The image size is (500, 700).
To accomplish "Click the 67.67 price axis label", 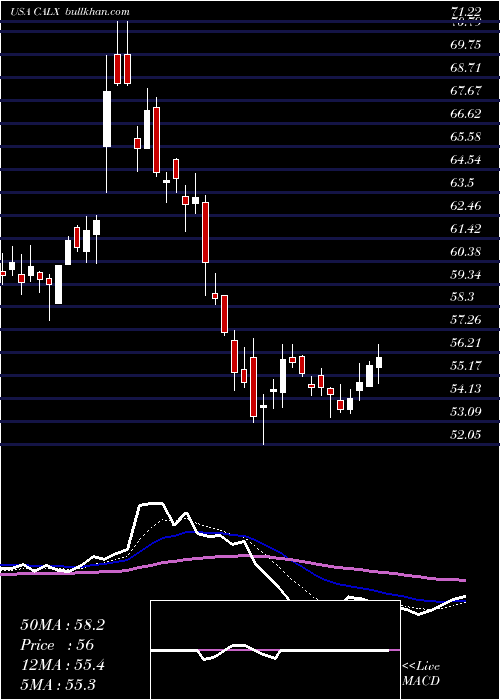I will (x=466, y=91).
